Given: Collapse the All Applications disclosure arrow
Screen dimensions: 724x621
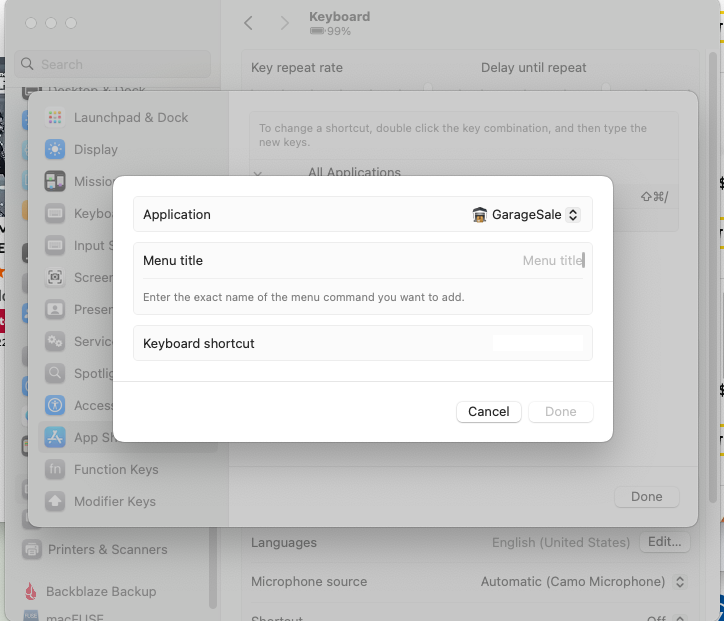Looking at the screenshot, I should coord(258,174).
